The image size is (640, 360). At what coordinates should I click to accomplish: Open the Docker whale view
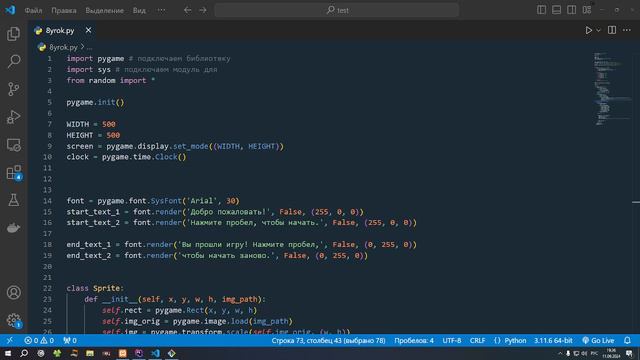point(13,228)
